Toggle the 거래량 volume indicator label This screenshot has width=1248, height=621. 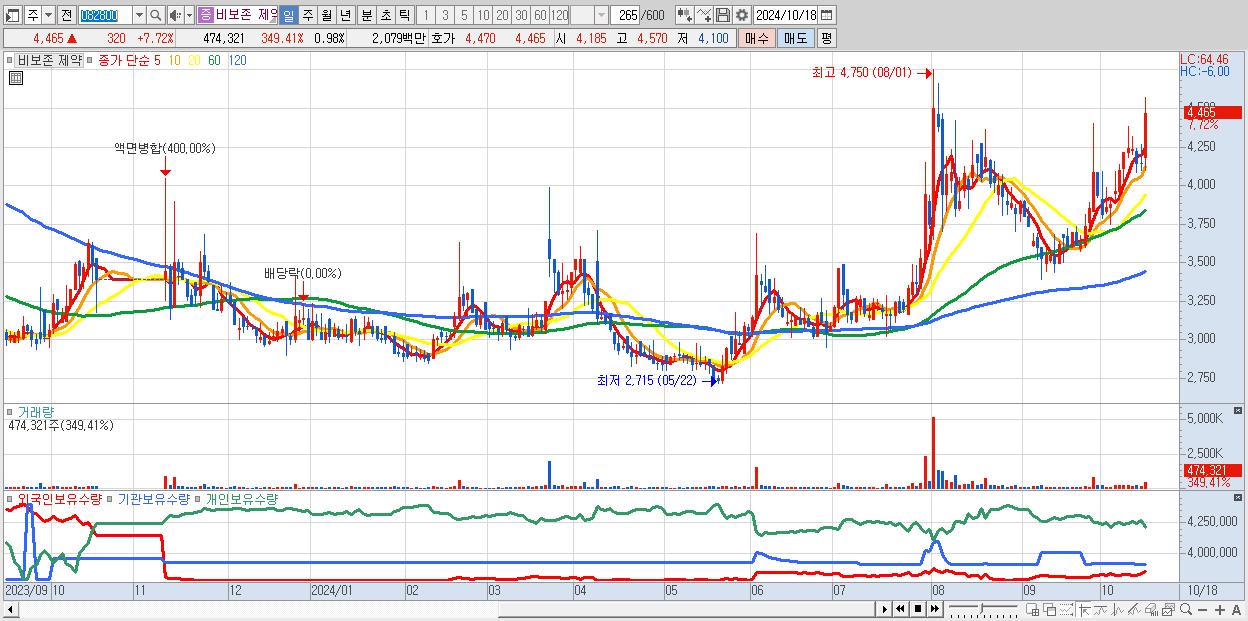click(36, 412)
